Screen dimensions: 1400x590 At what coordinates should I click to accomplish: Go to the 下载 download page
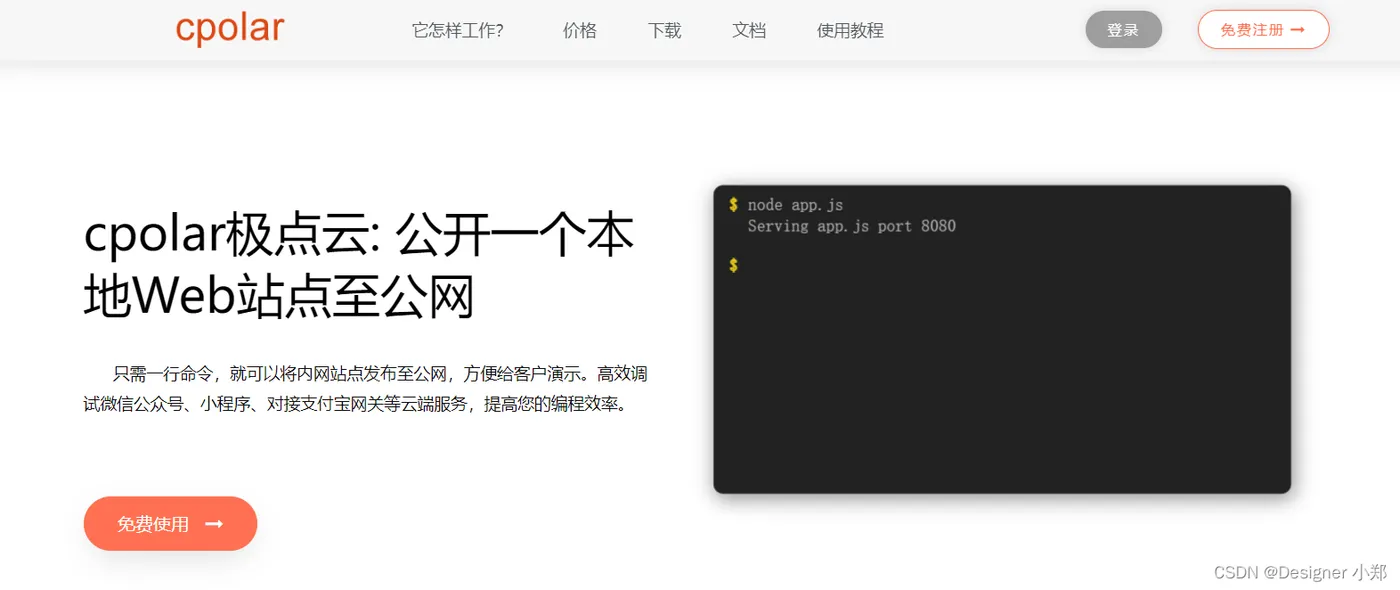click(x=665, y=31)
